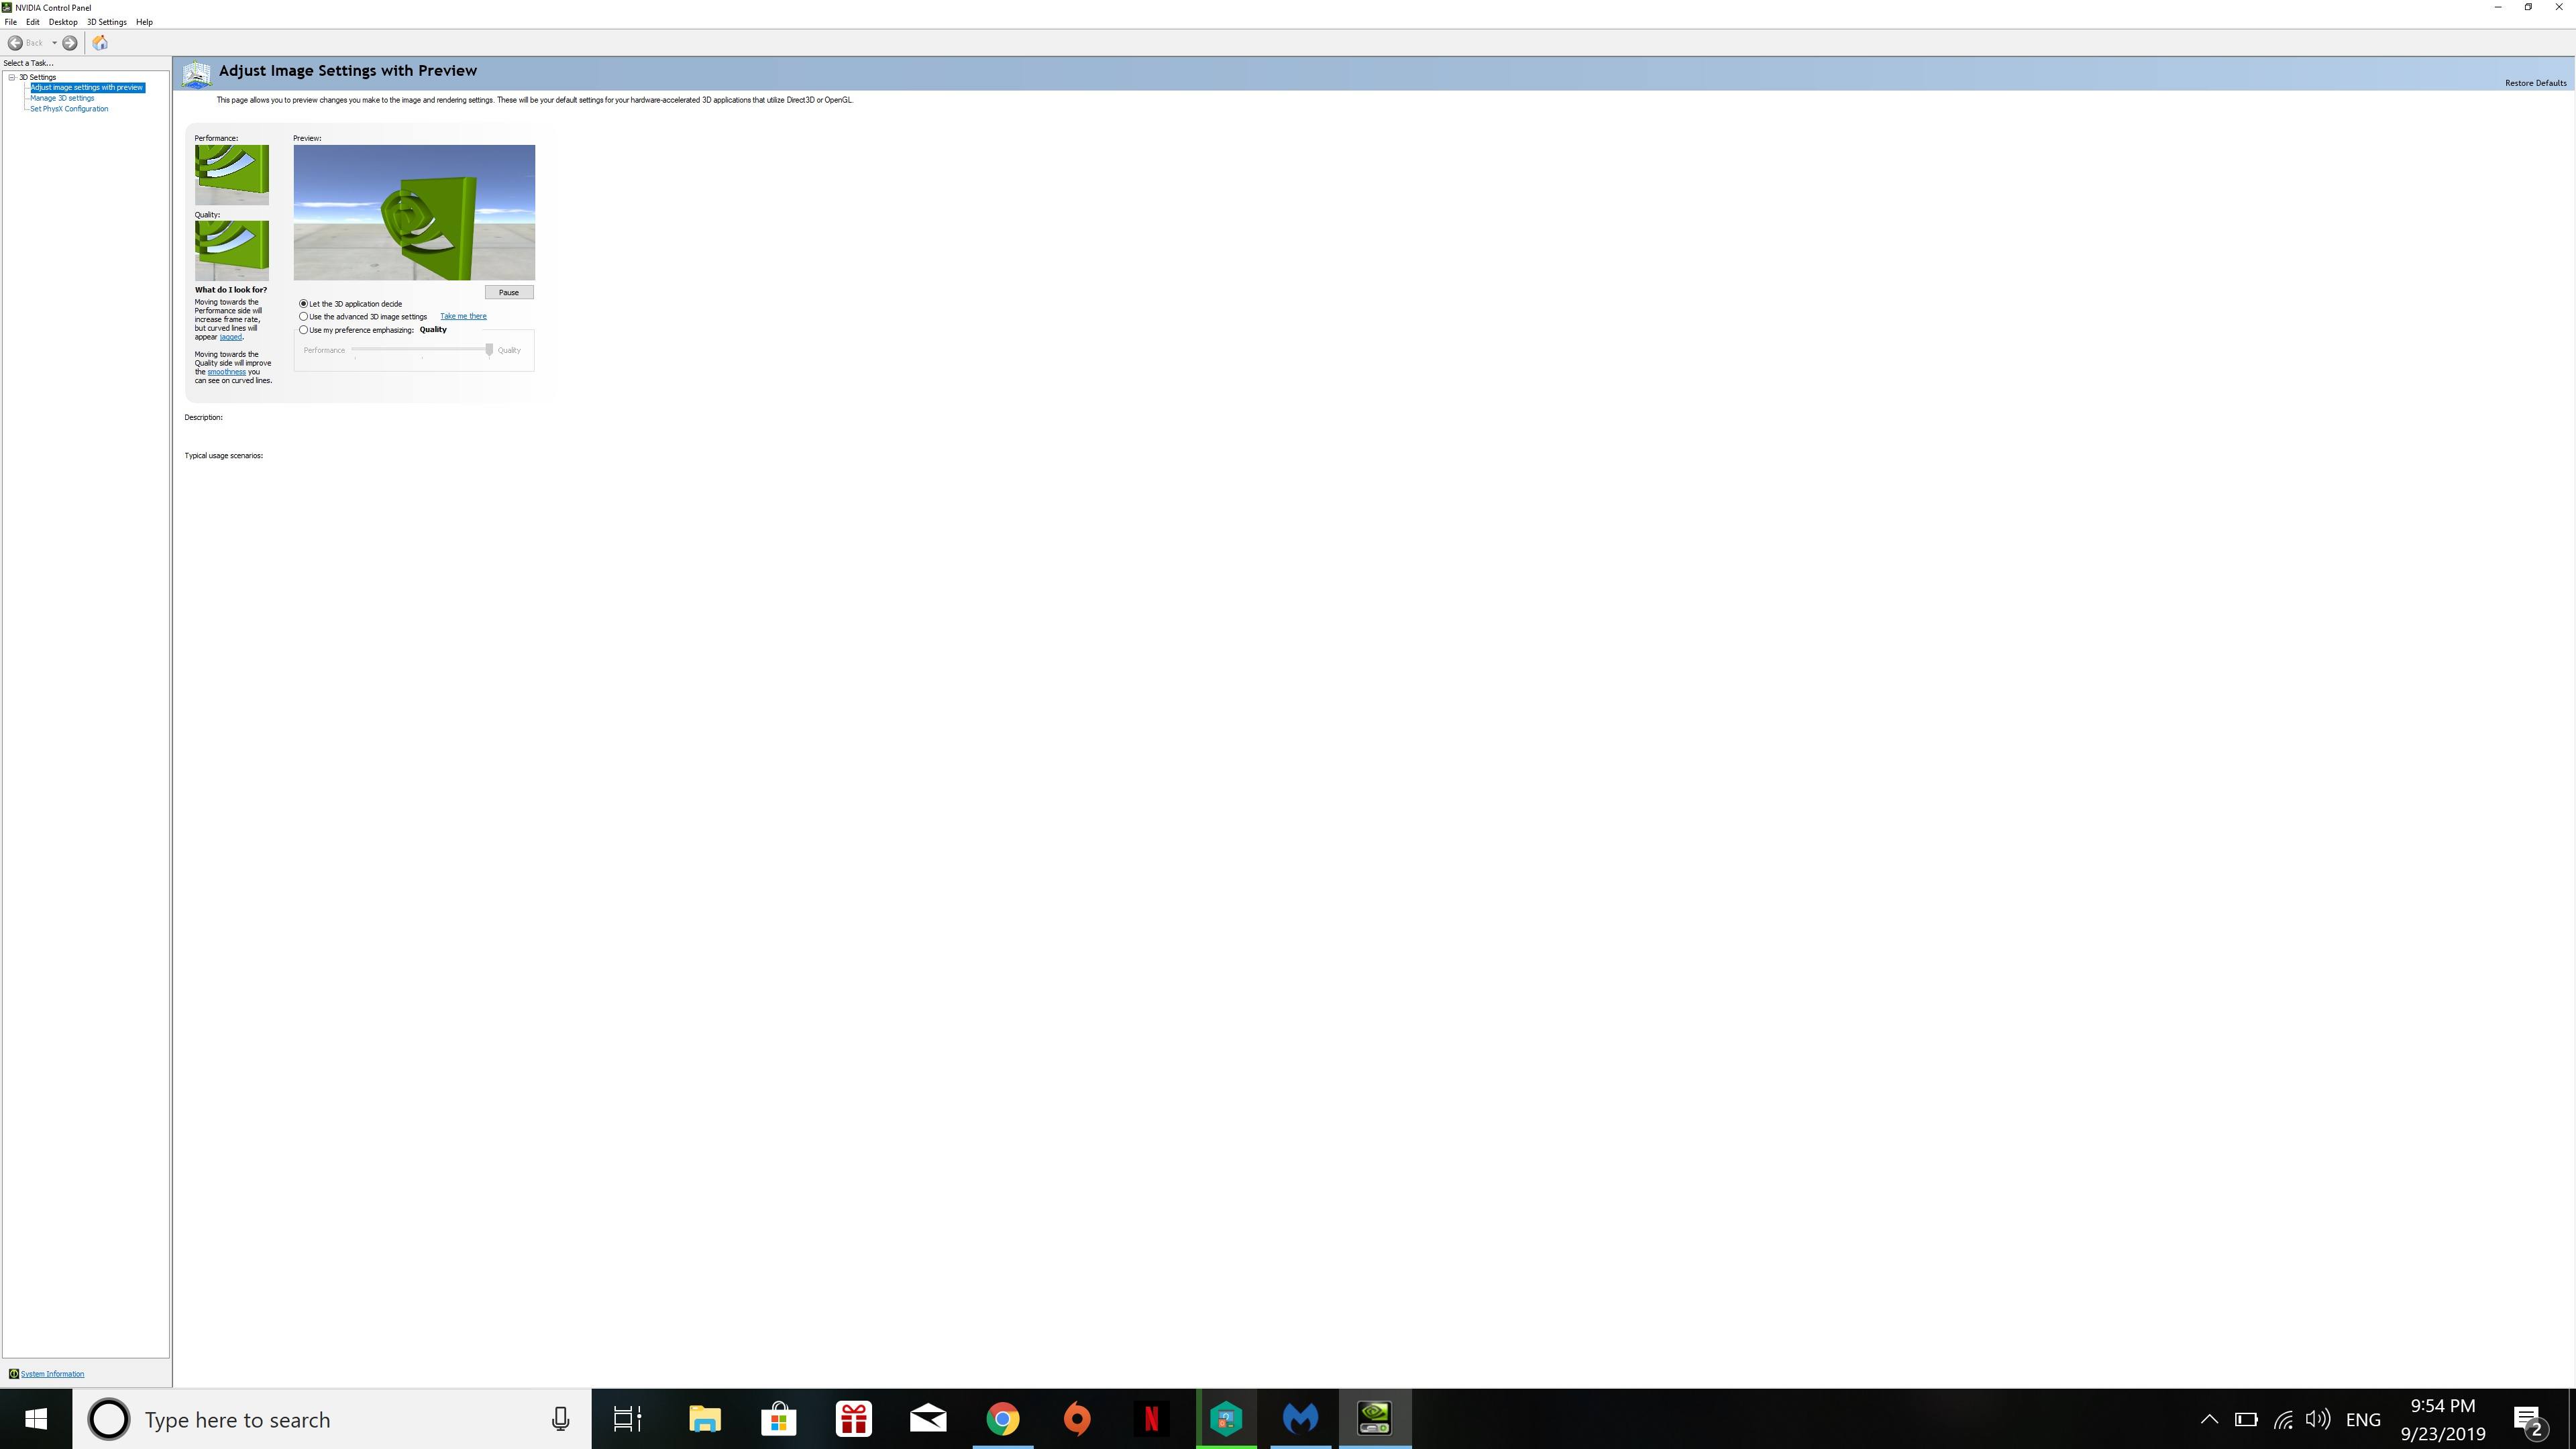Screen dimensions: 2576x1449
Task: Click the Wi-Fi network tray icon
Action: 2283,1419
